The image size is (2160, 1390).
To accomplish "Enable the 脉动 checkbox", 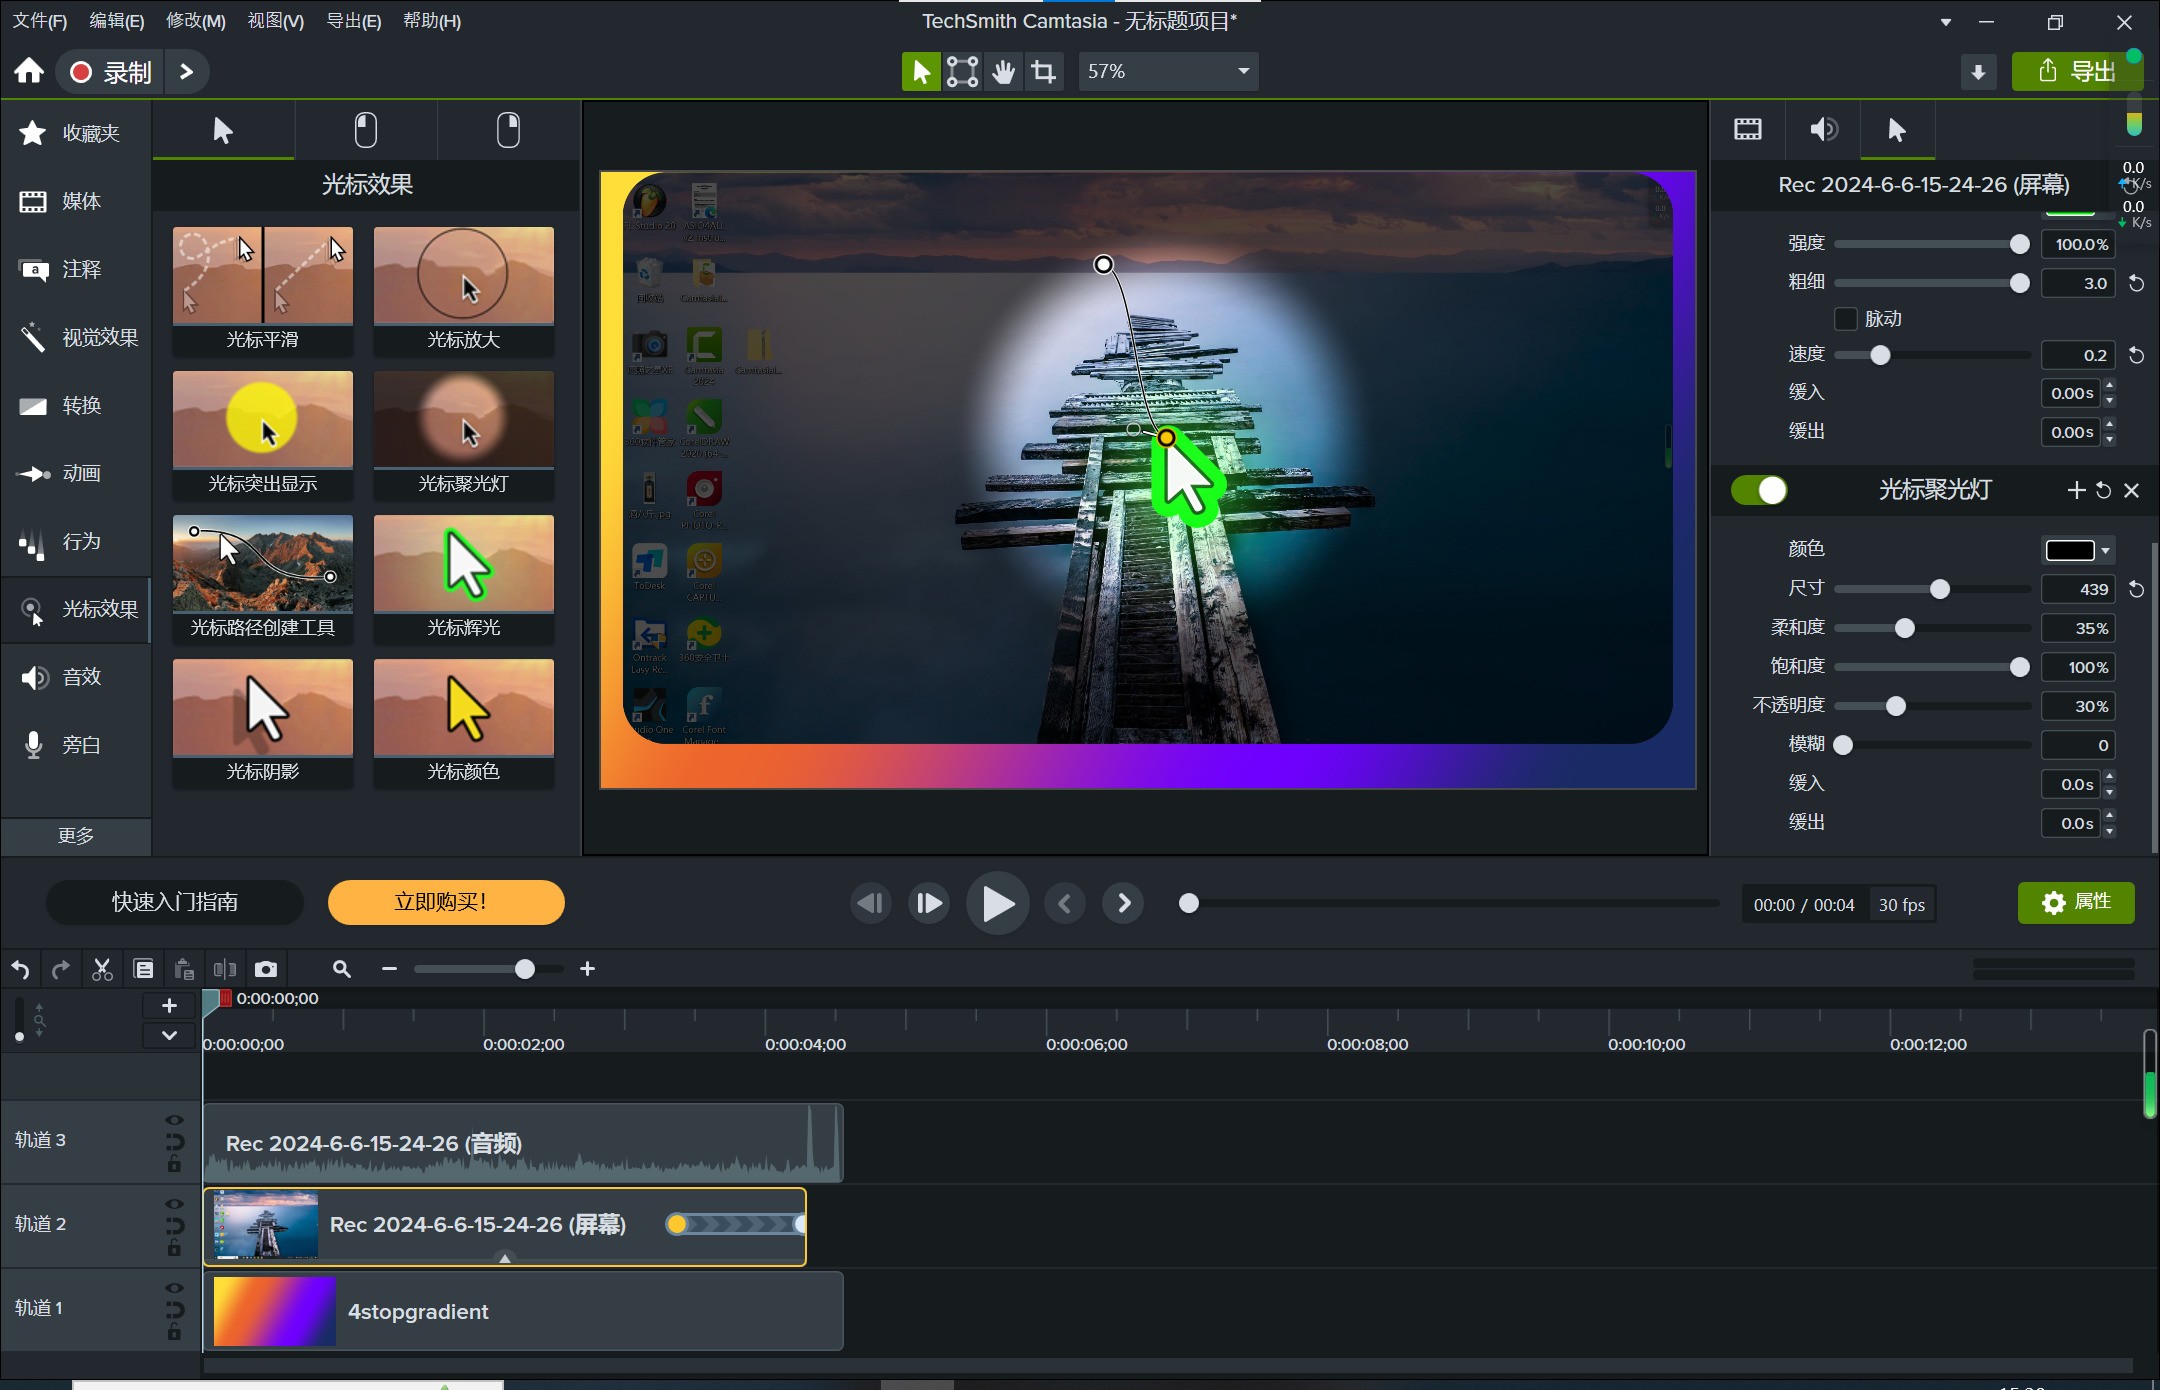I will click(x=1845, y=318).
